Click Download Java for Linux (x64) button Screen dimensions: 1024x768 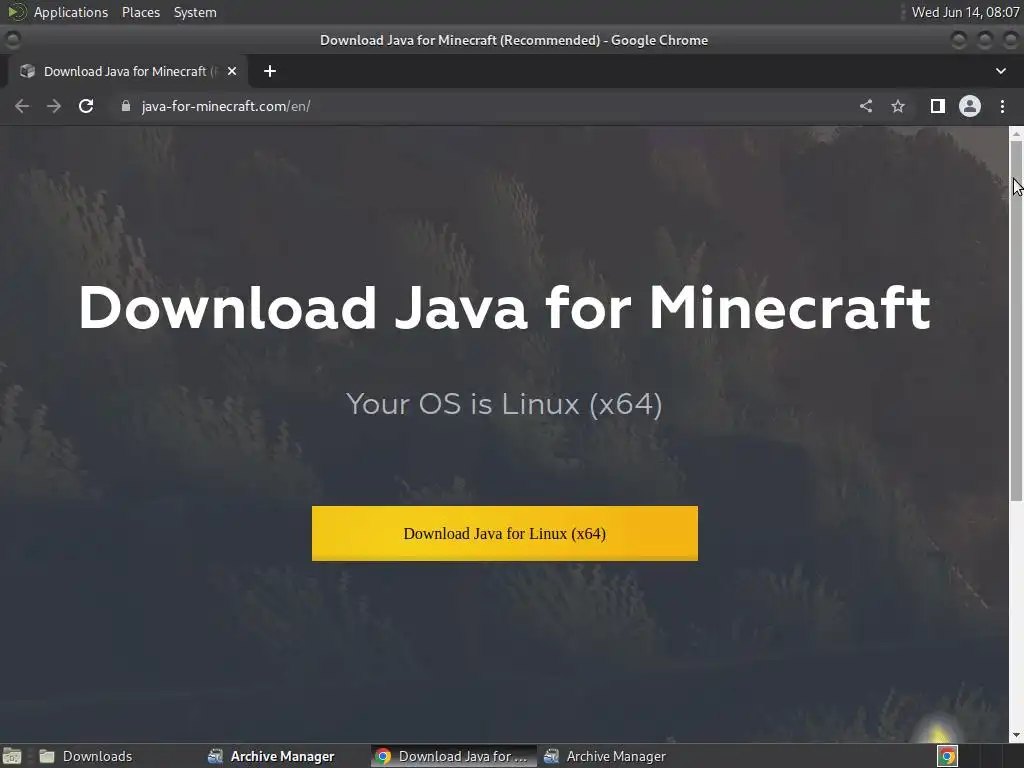504,533
